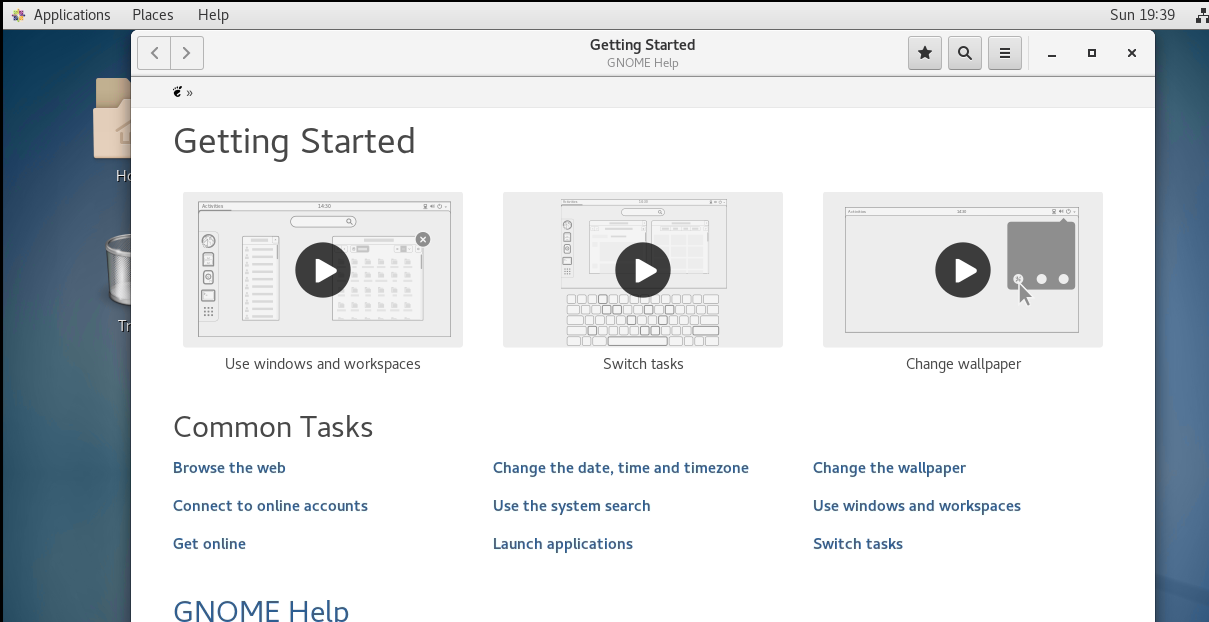Play the Use windows and workspaces video

click(323, 270)
